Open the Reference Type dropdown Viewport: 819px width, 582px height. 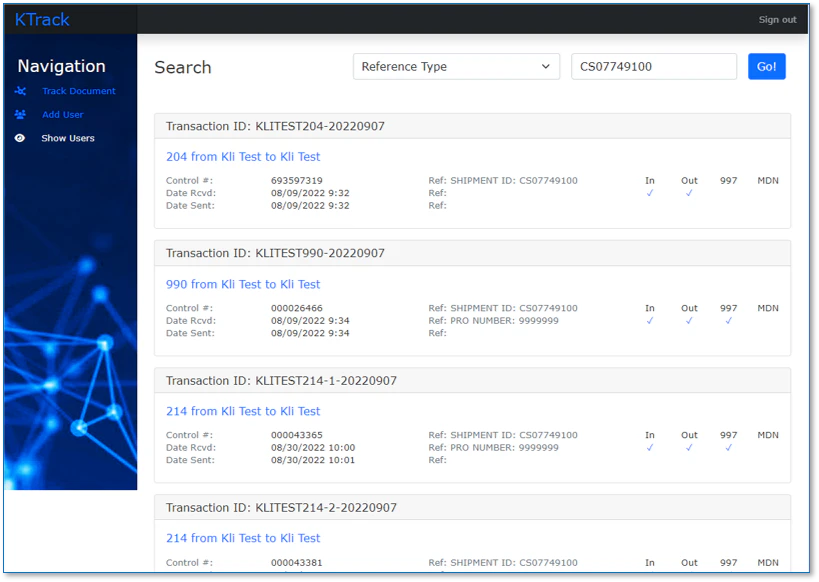point(456,66)
